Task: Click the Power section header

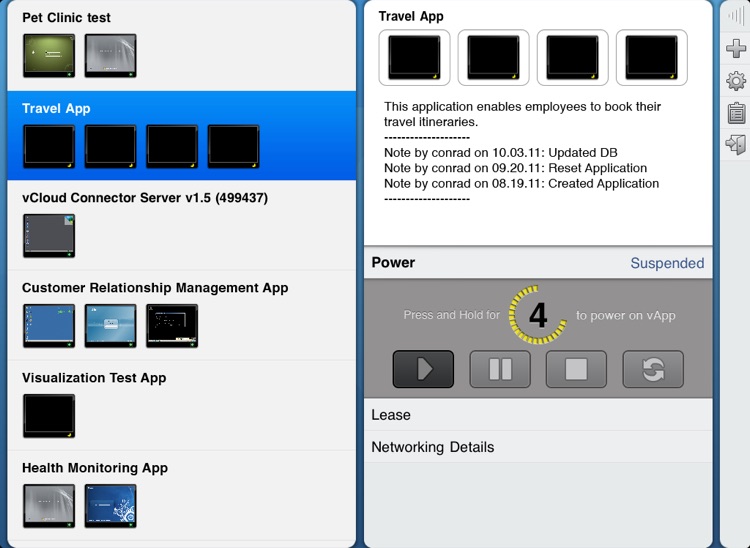Action: [x=538, y=263]
